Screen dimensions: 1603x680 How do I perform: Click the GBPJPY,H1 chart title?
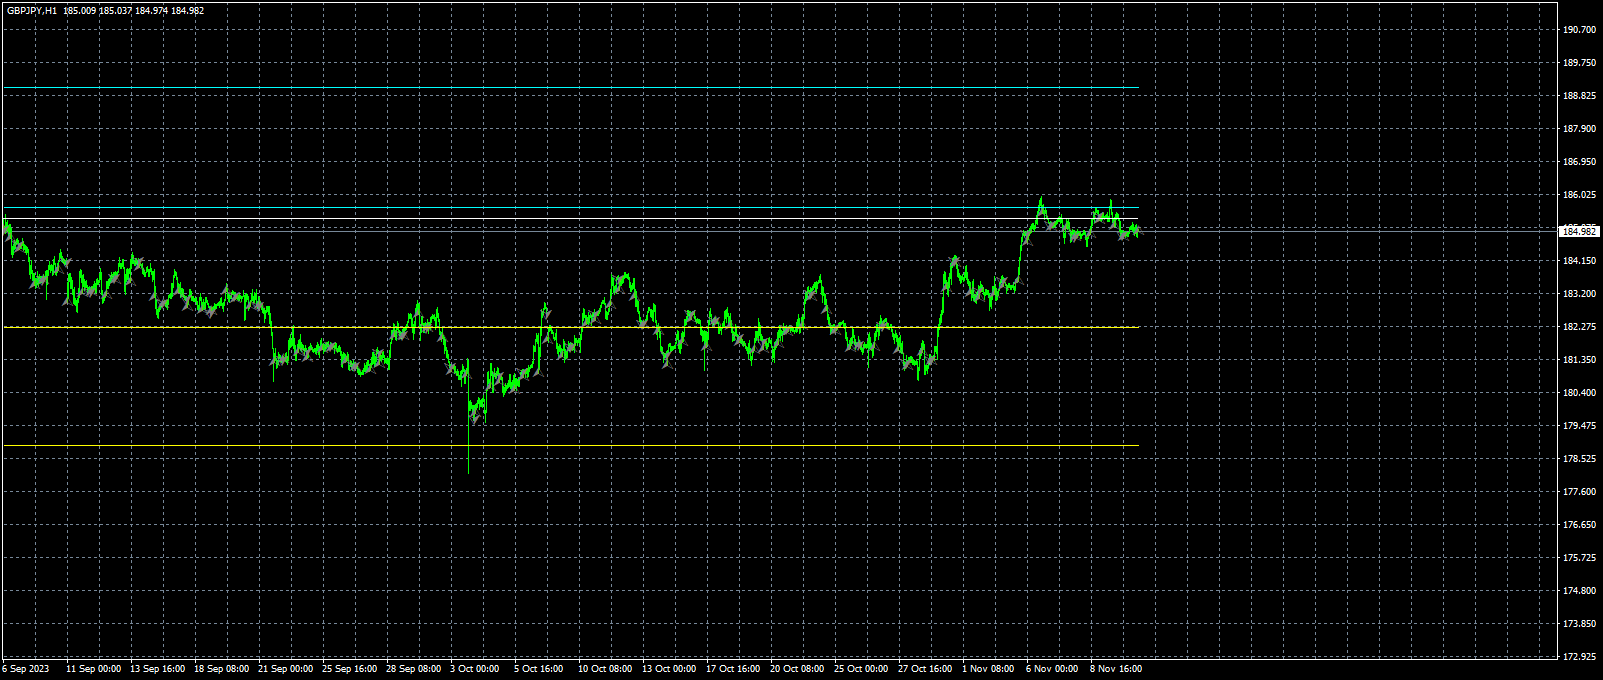31,10
